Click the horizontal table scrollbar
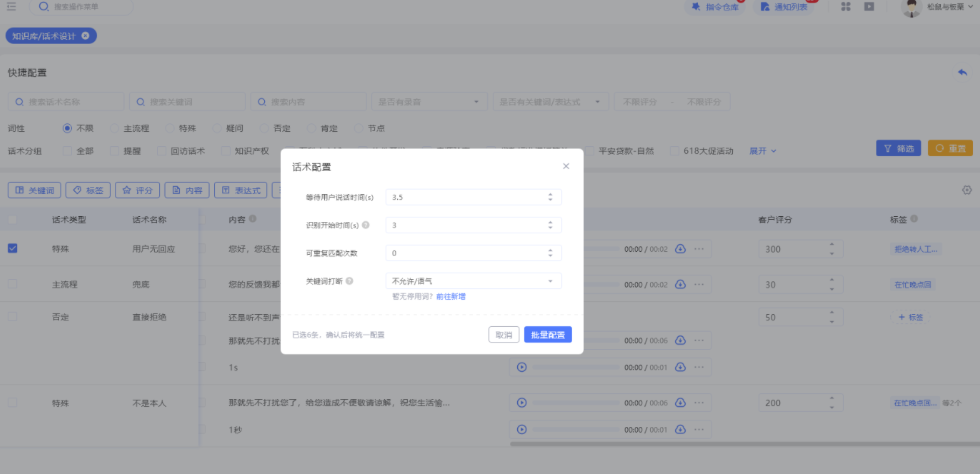 tap(744, 444)
